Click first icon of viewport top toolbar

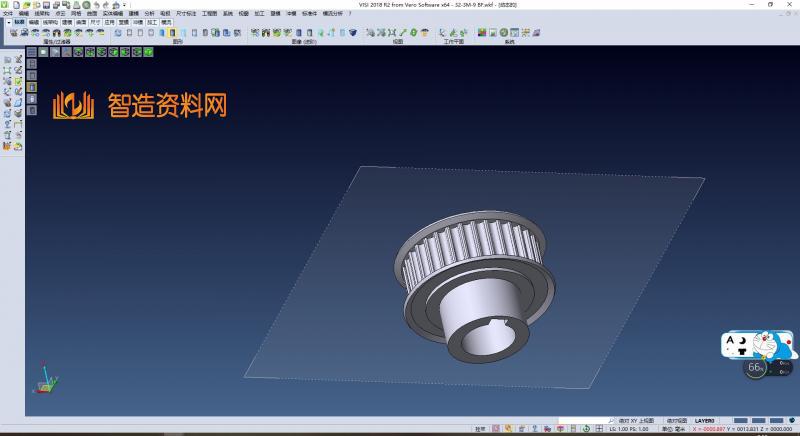pyautogui.click(x=32, y=52)
